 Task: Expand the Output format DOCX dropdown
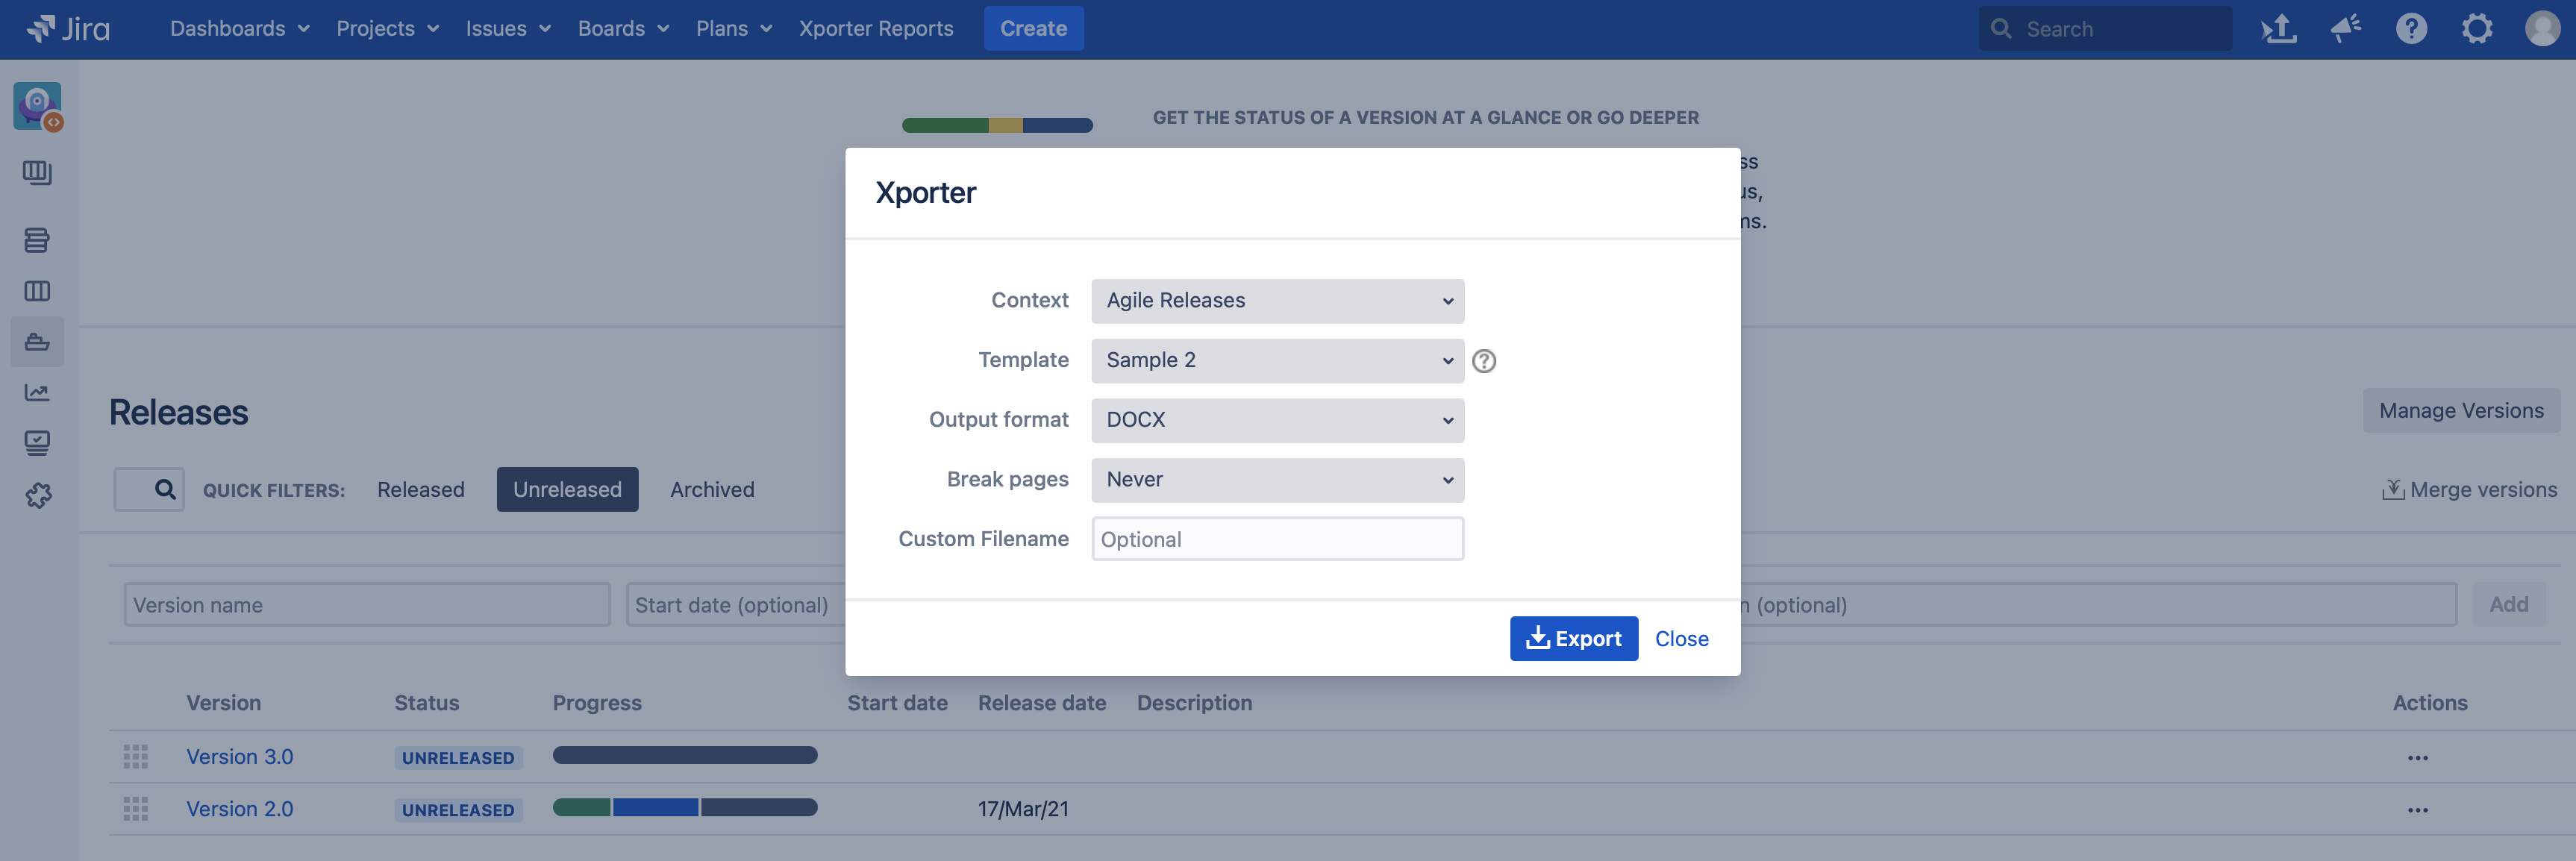coord(1277,420)
